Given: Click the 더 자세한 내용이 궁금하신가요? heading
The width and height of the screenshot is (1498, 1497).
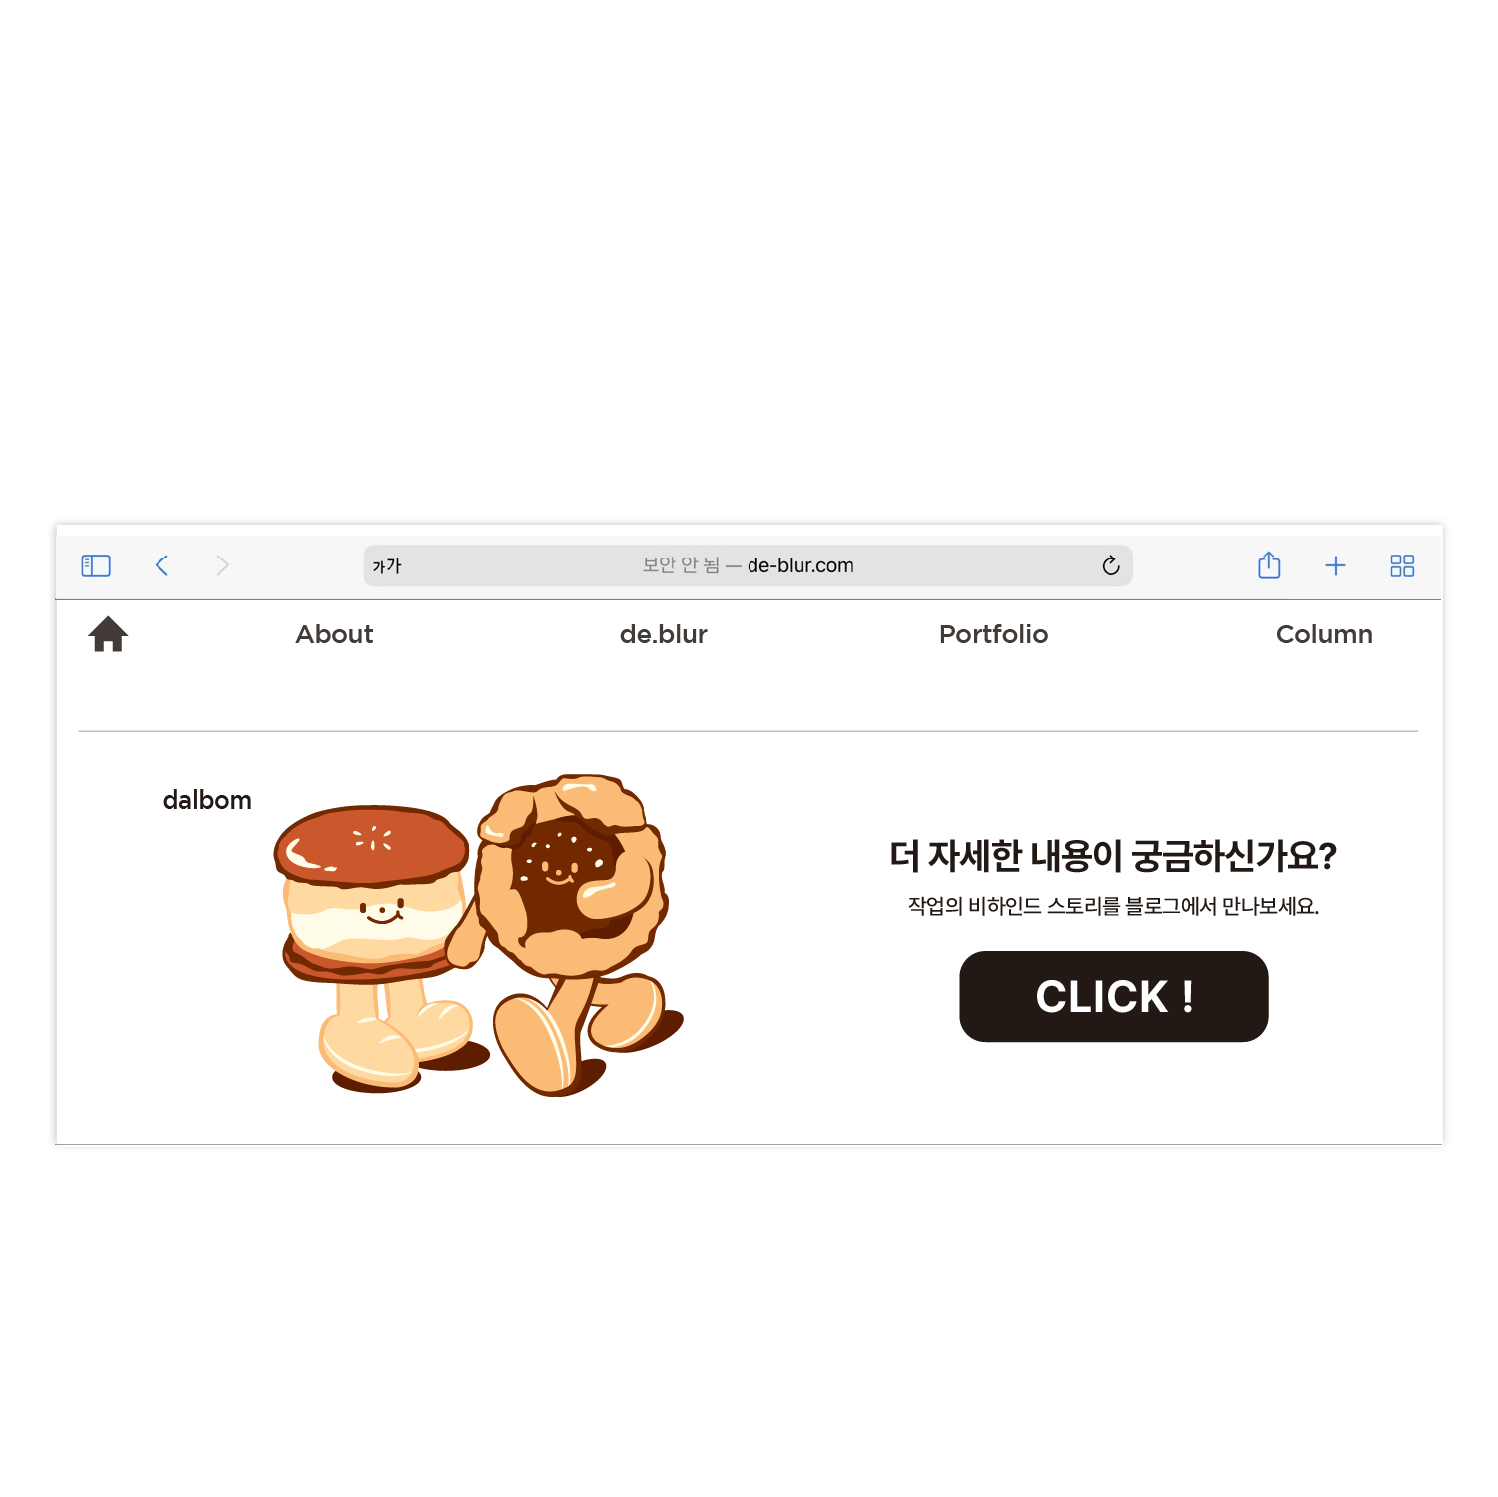Looking at the screenshot, I should click(1113, 855).
